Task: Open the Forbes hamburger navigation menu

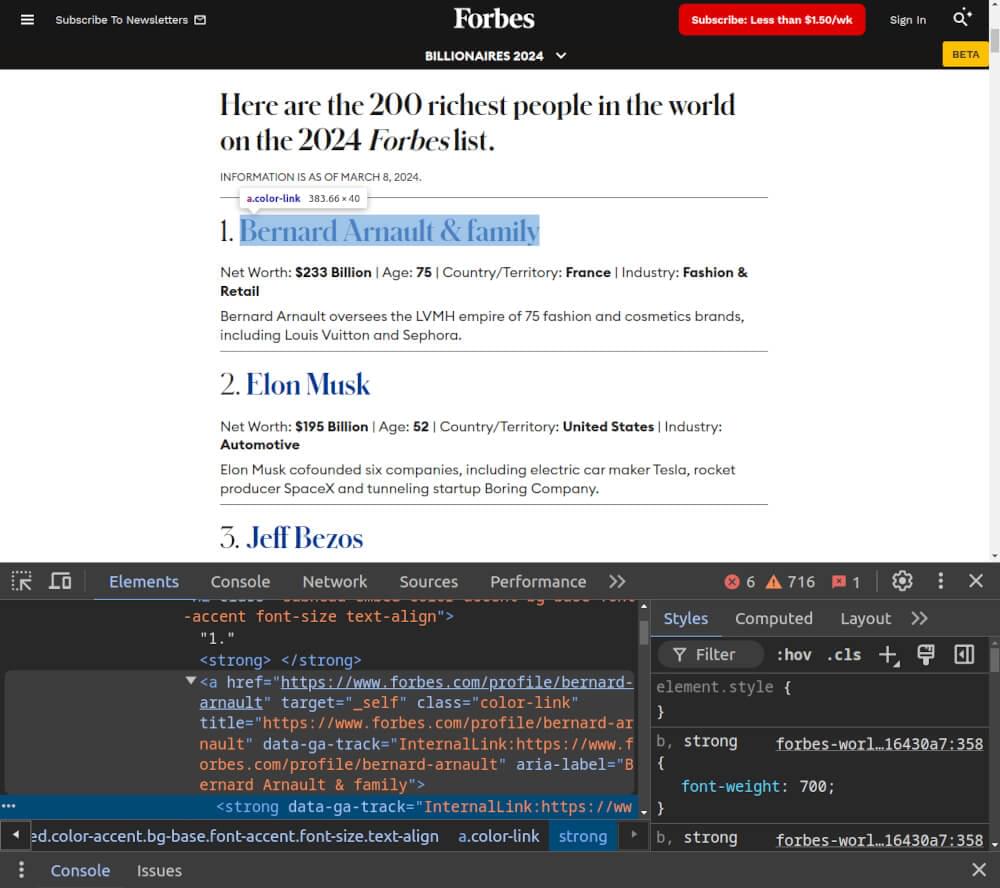Action: 27,18
